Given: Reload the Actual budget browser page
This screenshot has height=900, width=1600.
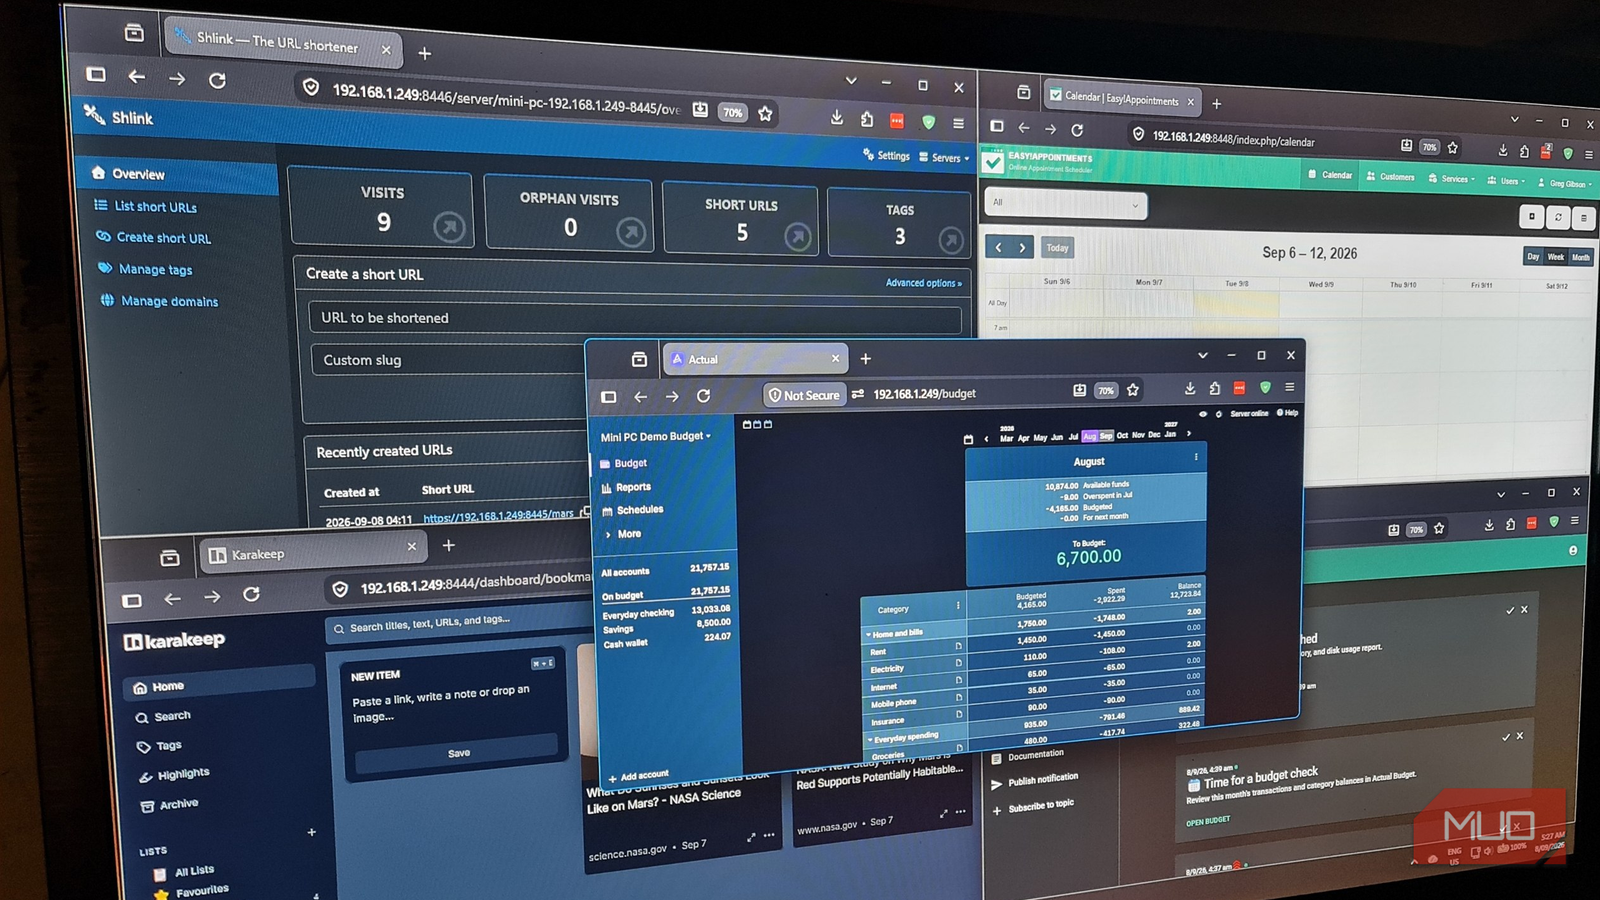Looking at the screenshot, I should click(703, 396).
